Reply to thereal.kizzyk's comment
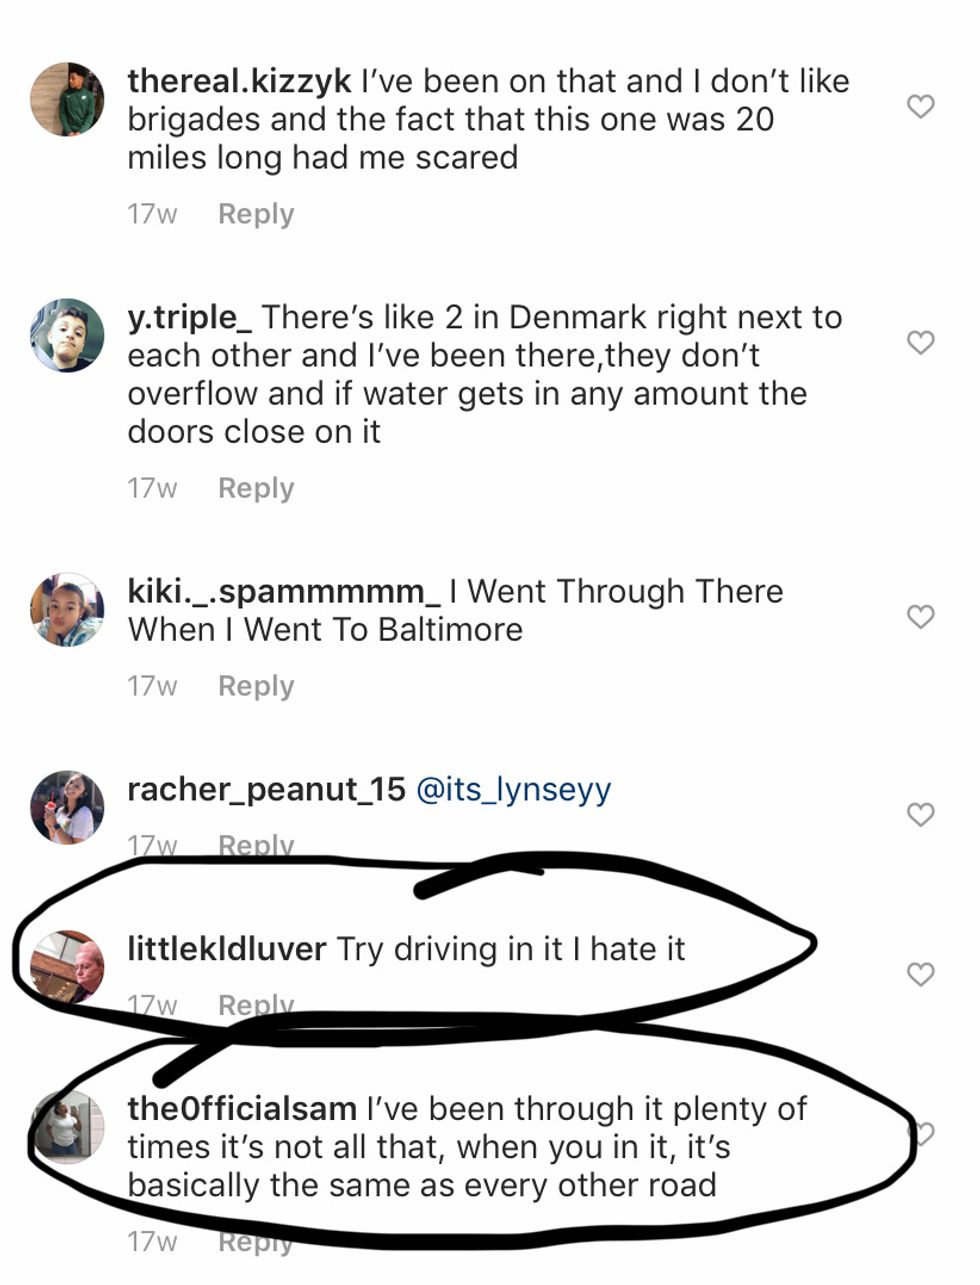The width and height of the screenshot is (980, 1285). click(256, 214)
